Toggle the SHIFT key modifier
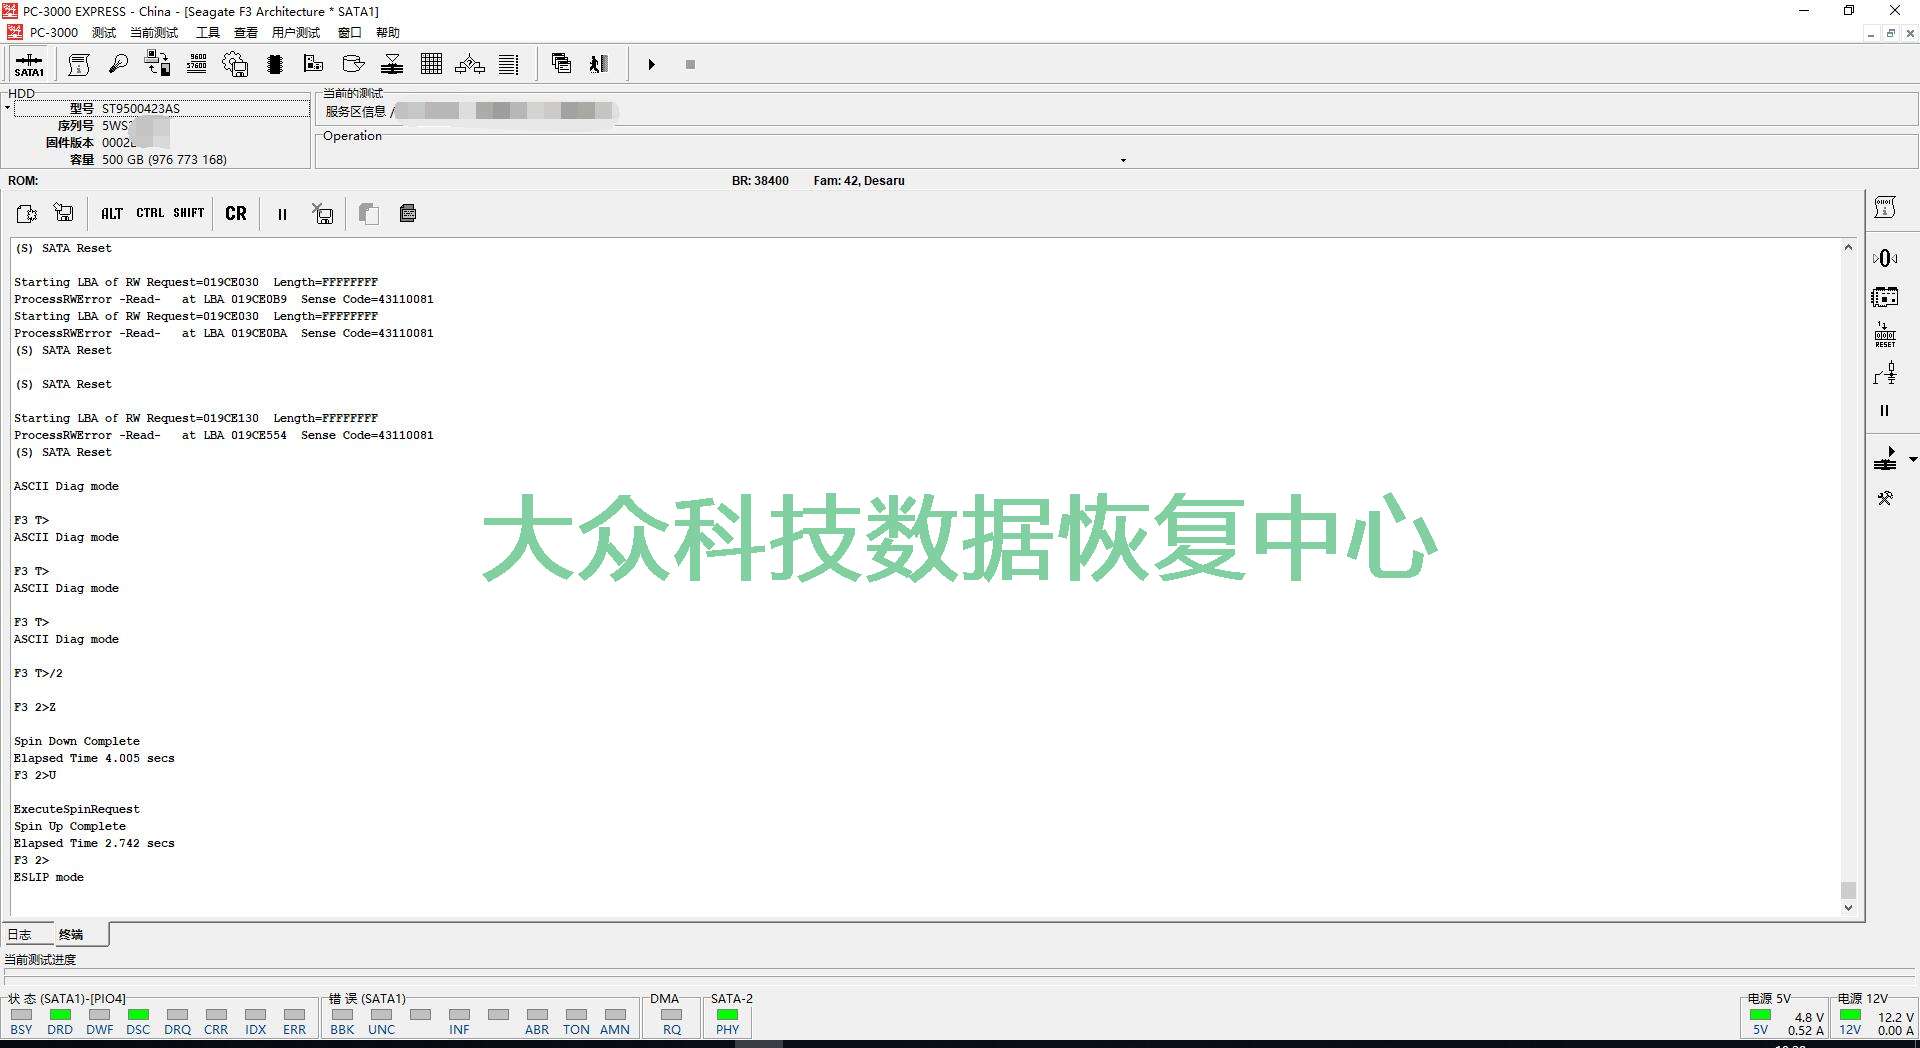 pyautogui.click(x=188, y=213)
